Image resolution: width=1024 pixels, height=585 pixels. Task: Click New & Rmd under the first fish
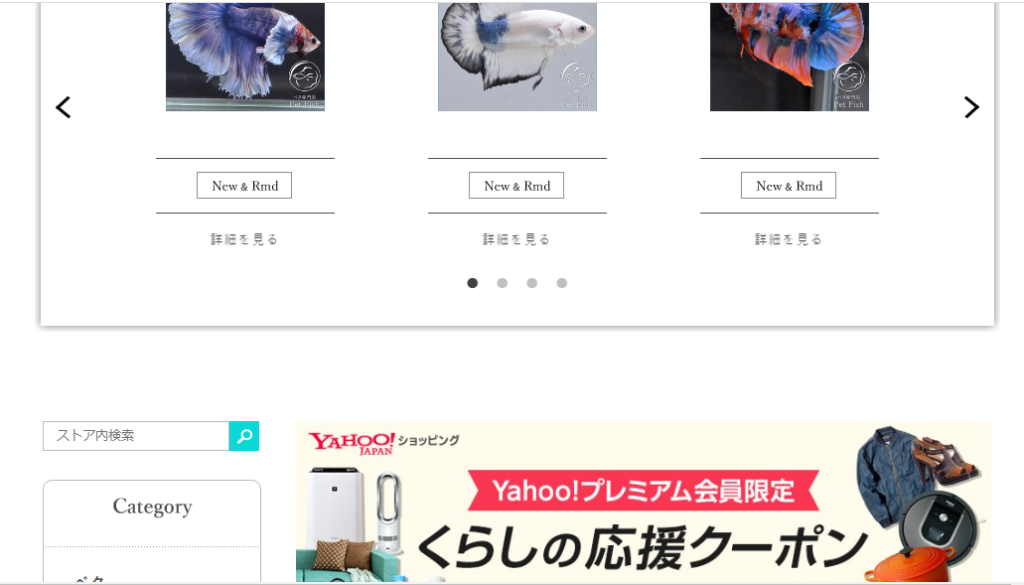(244, 185)
